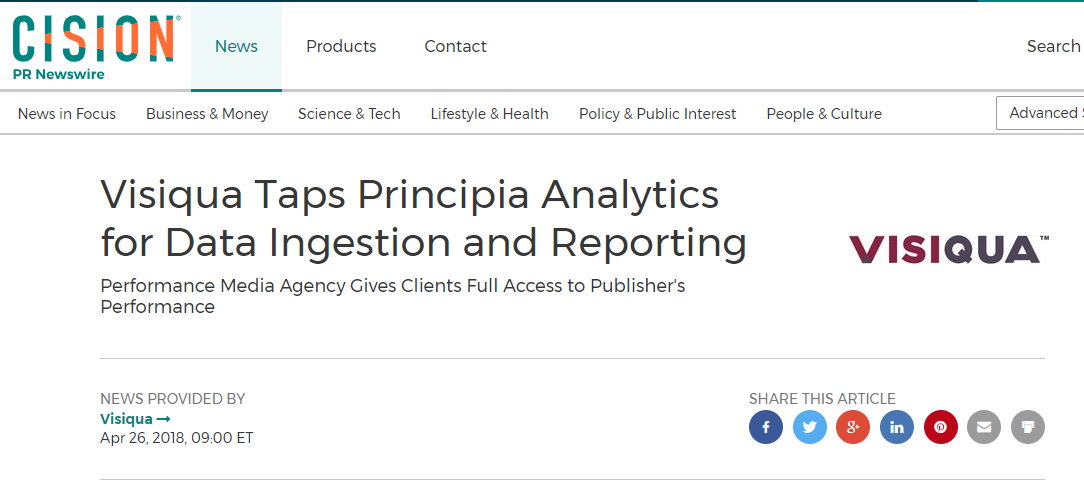Expand Science & Tech category
The width and height of the screenshot is (1084, 481).
point(349,114)
